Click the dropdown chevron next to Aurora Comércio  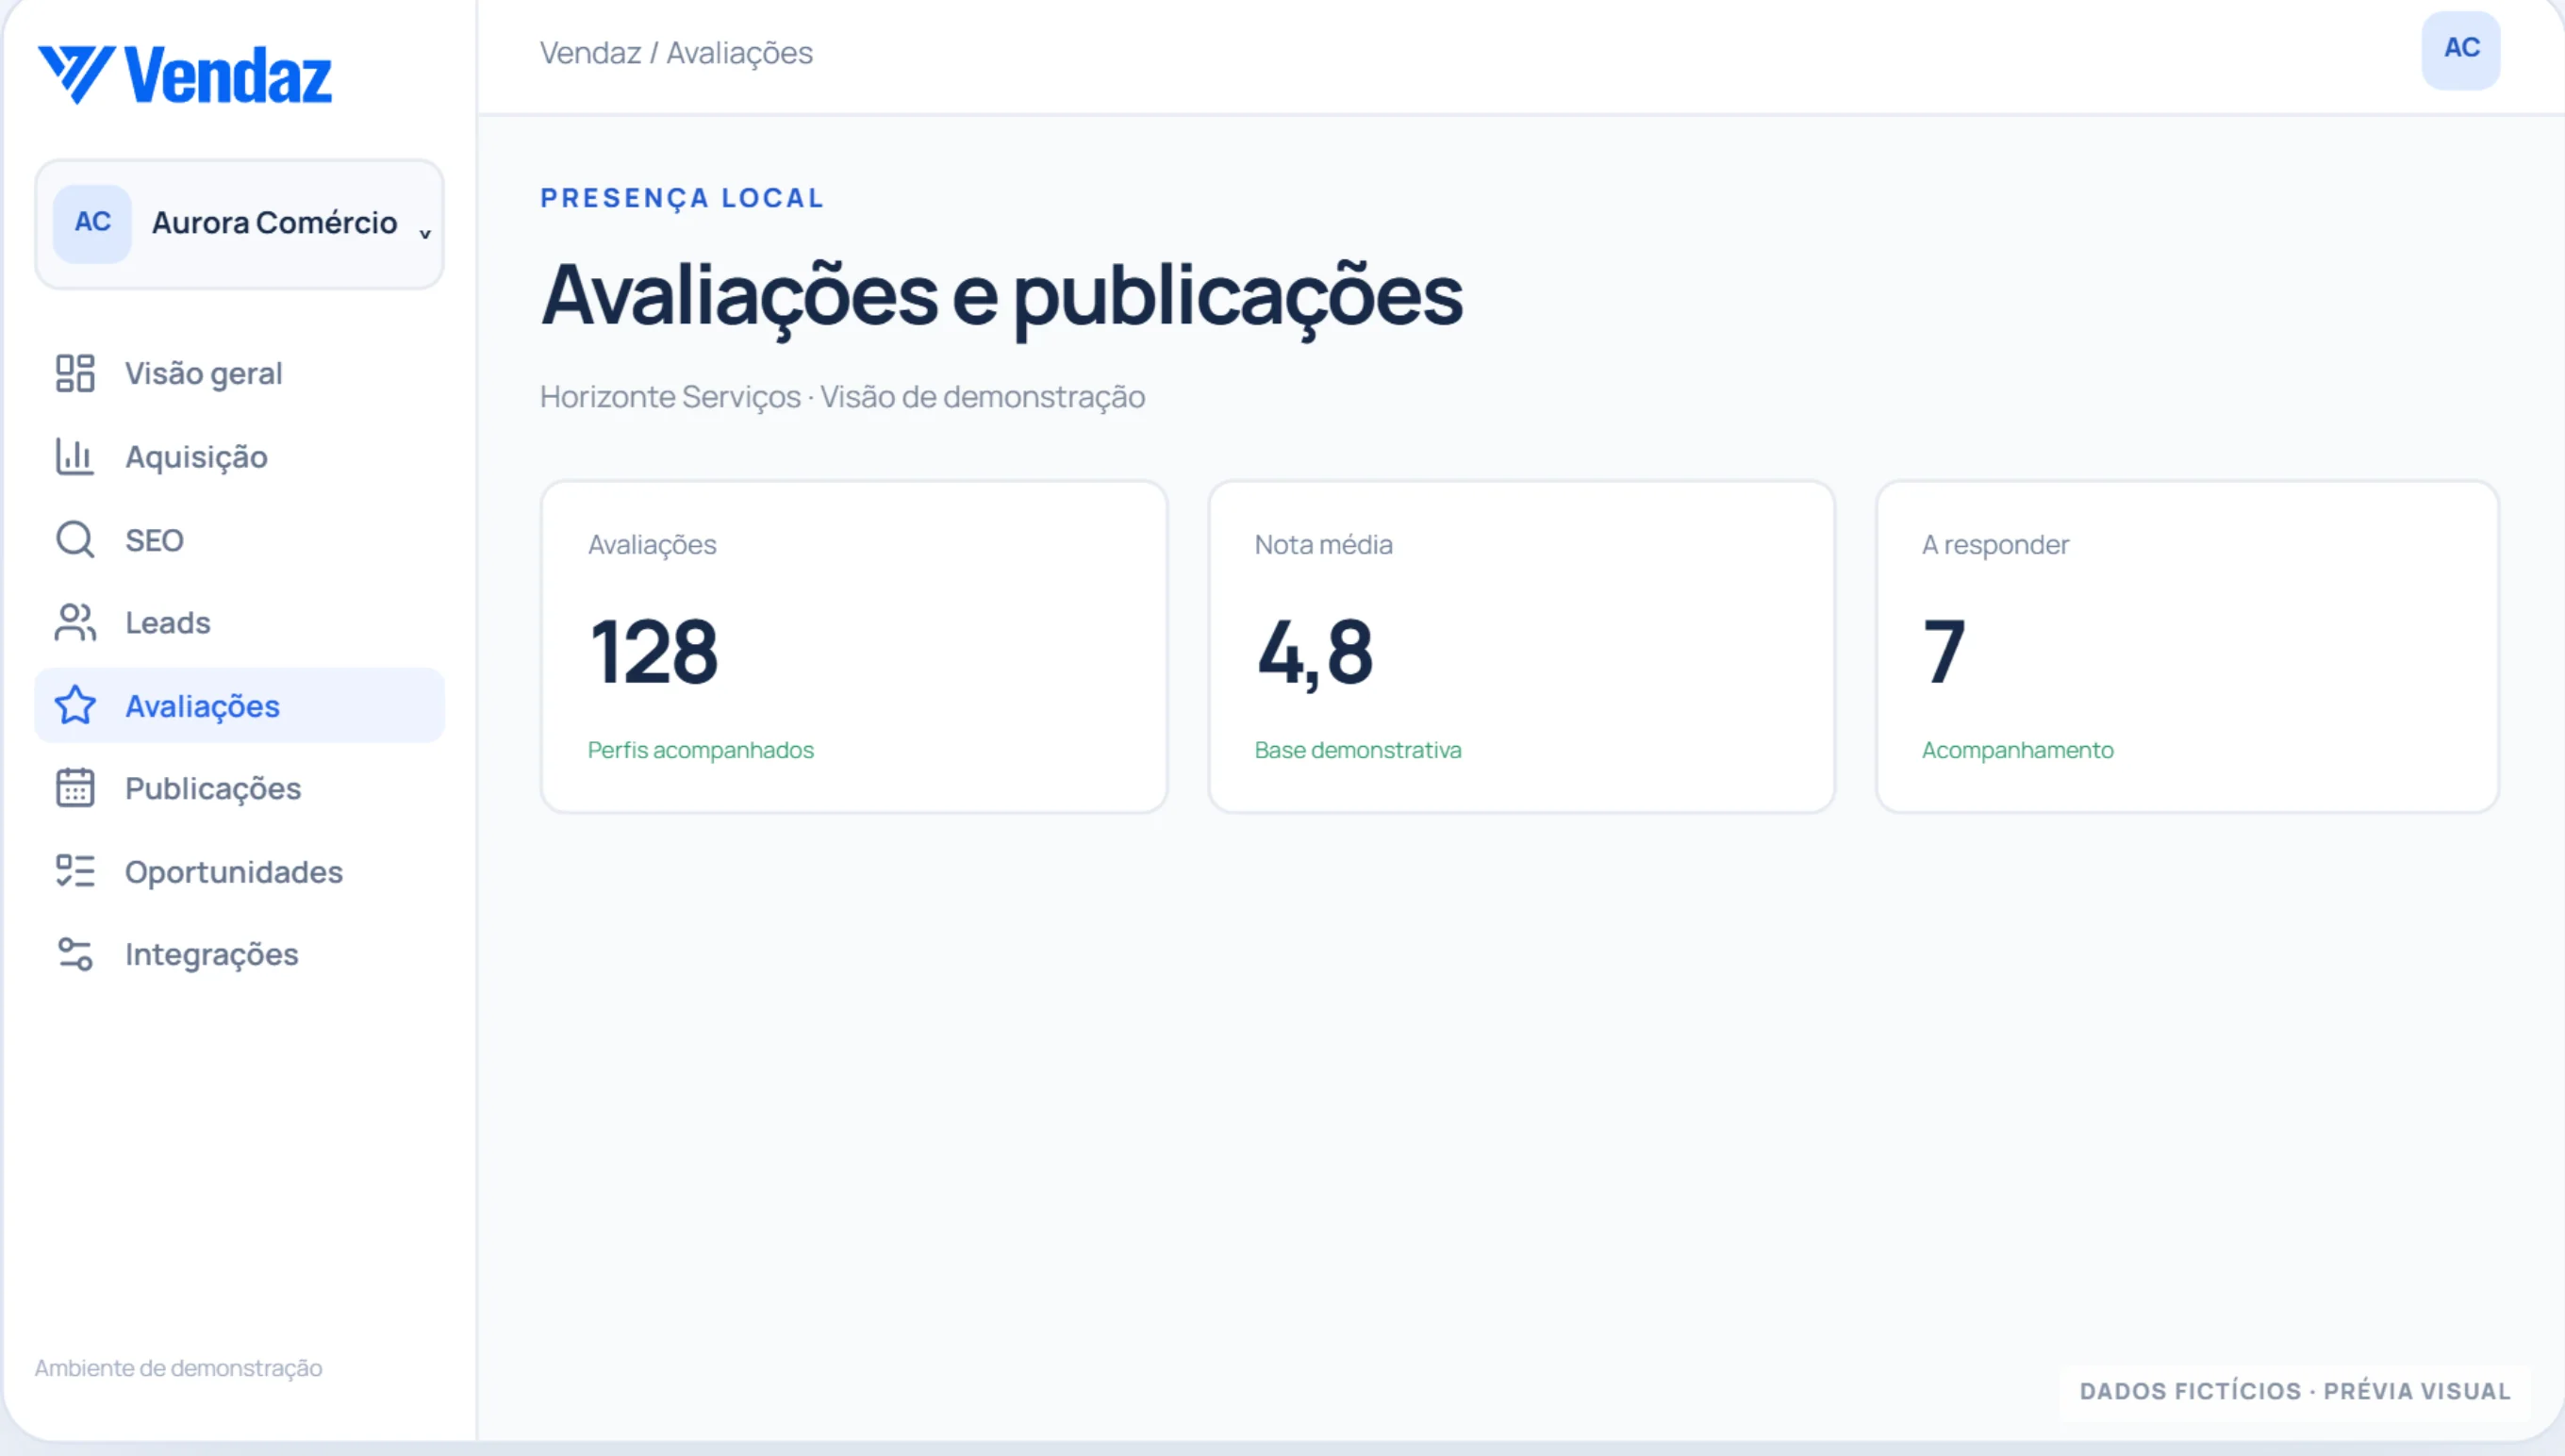(424, 233)
